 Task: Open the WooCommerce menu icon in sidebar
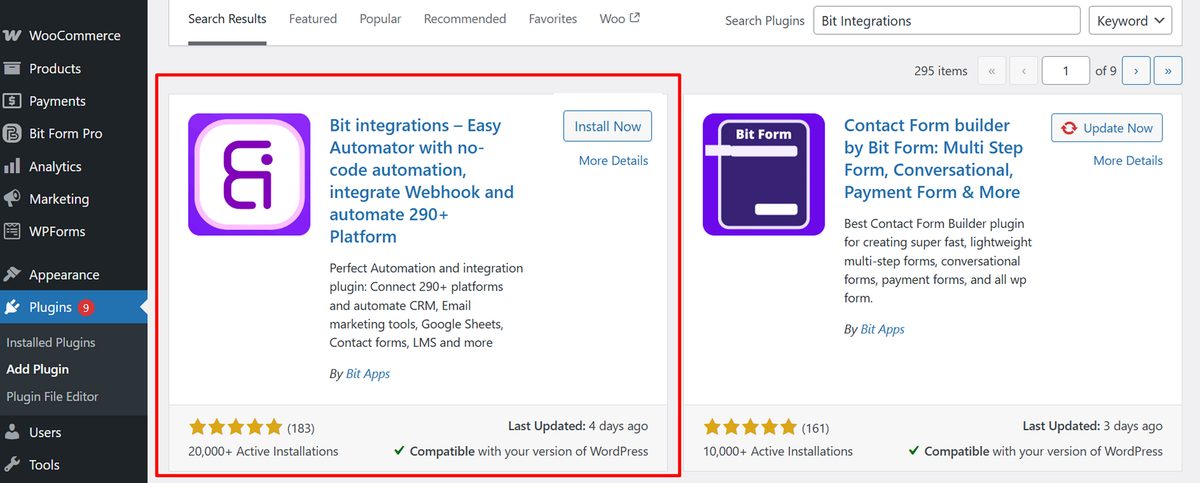click(12, 35)
